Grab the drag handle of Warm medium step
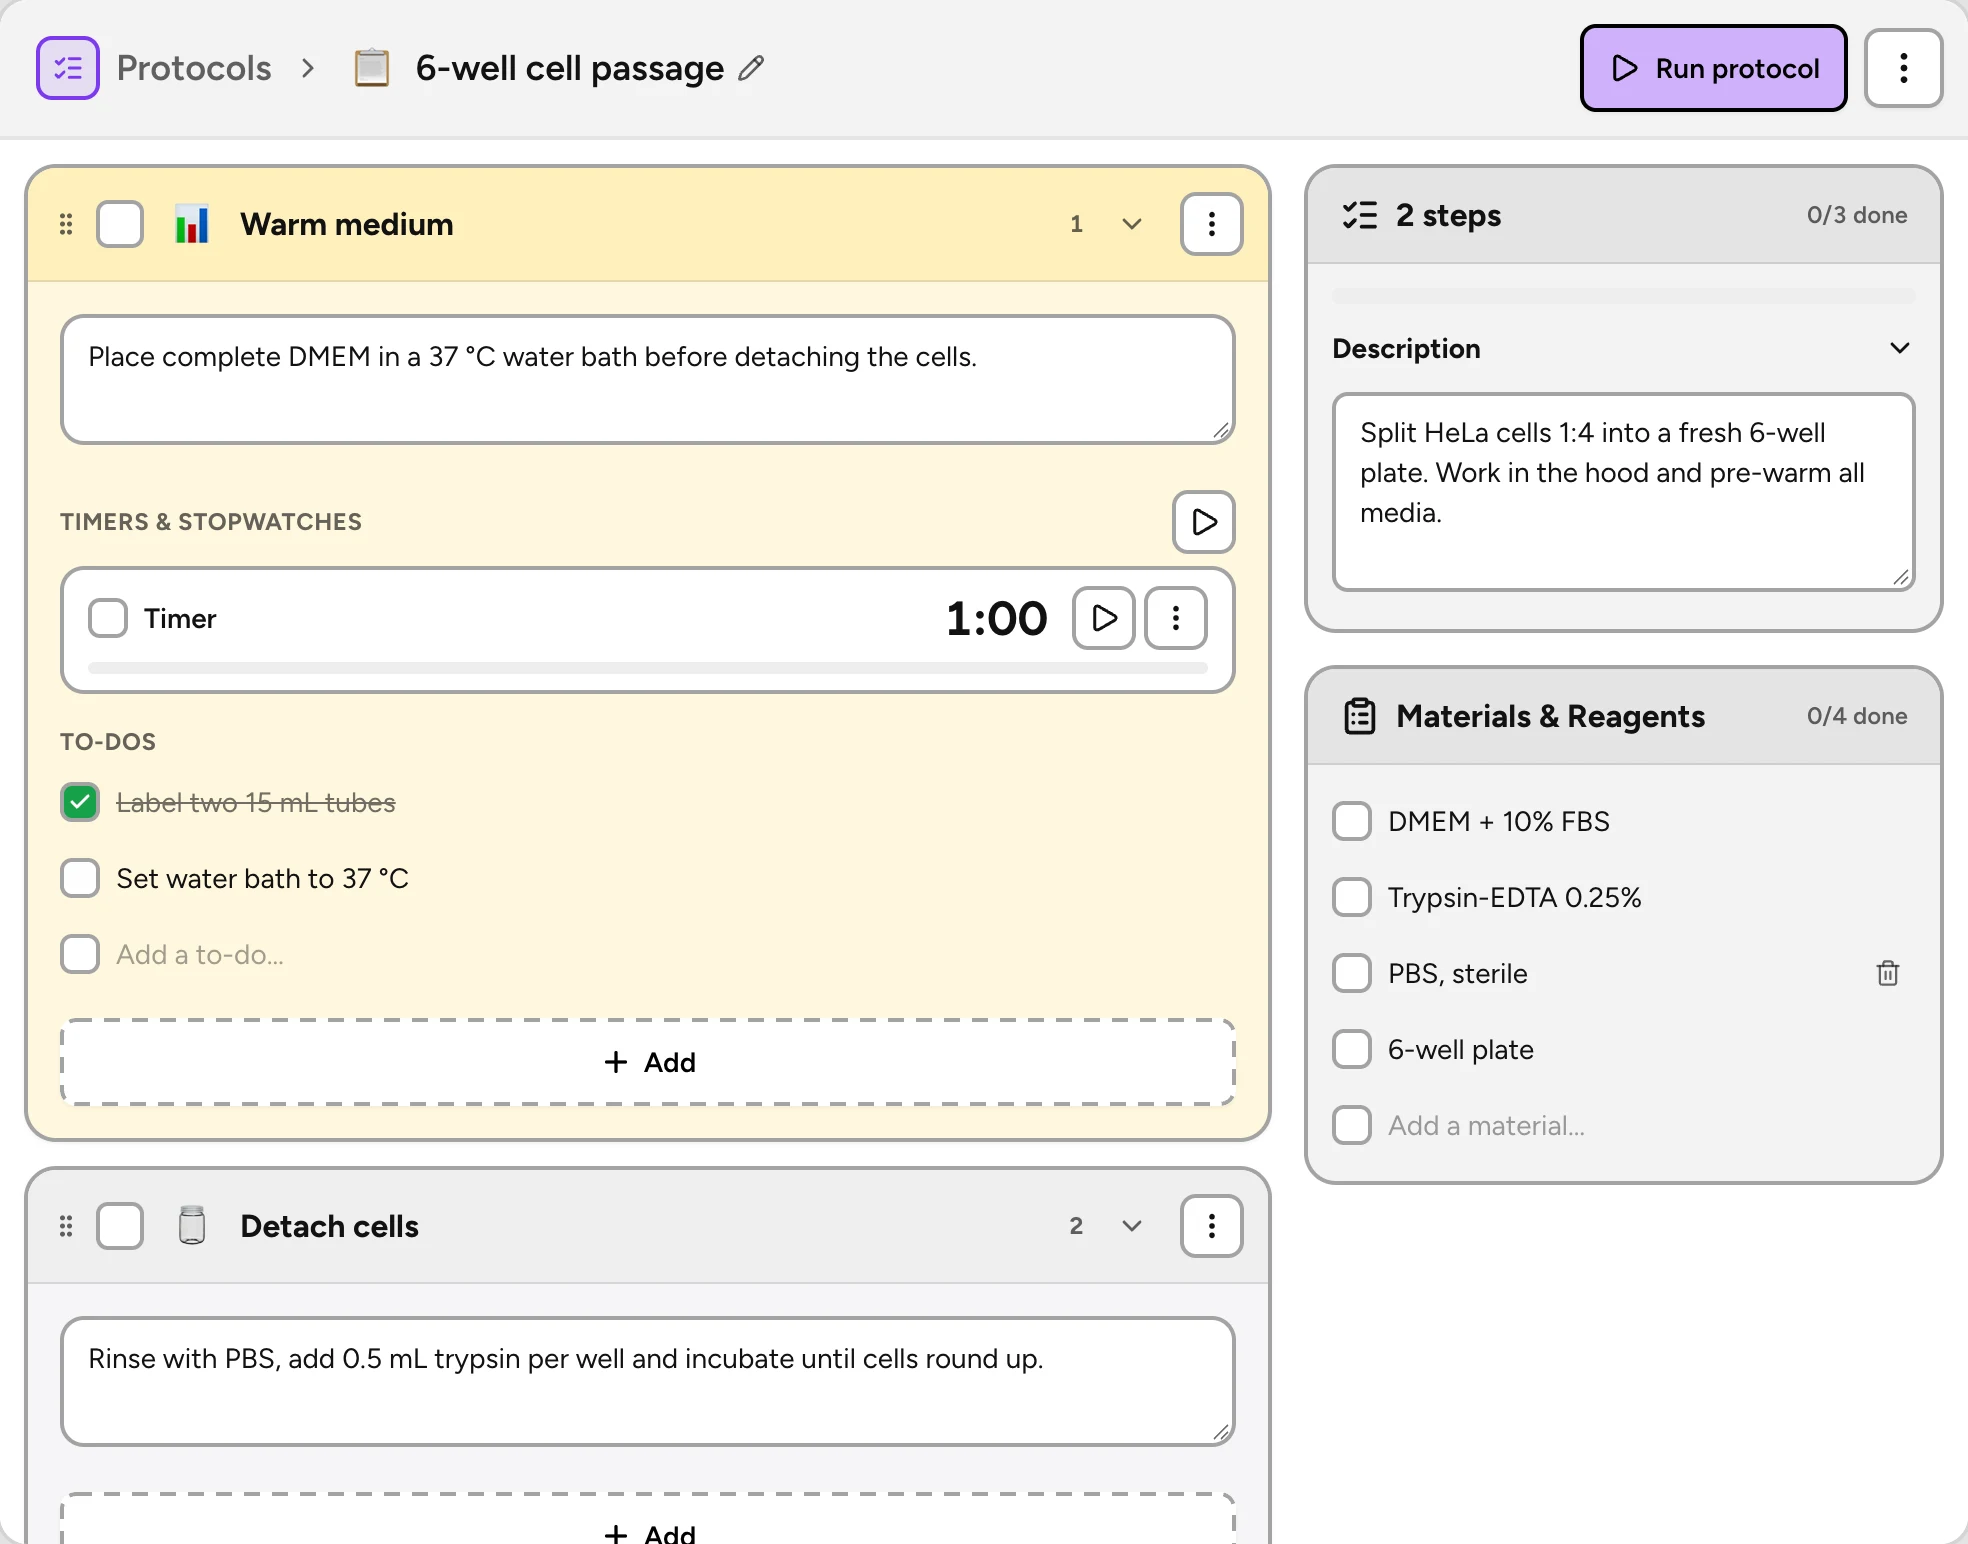 click(66, 224)
